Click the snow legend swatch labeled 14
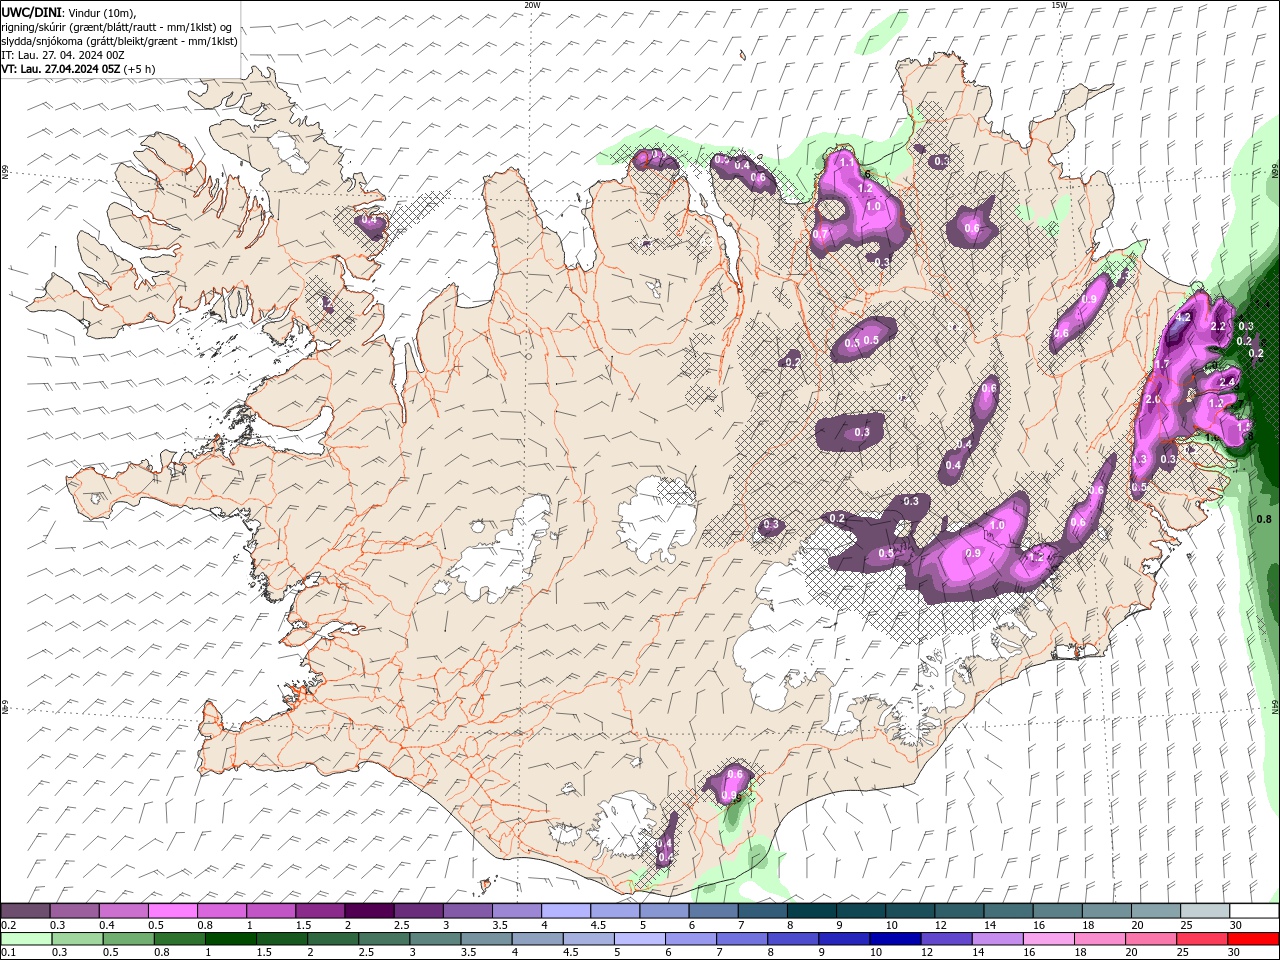 (x=1009, y=911)
